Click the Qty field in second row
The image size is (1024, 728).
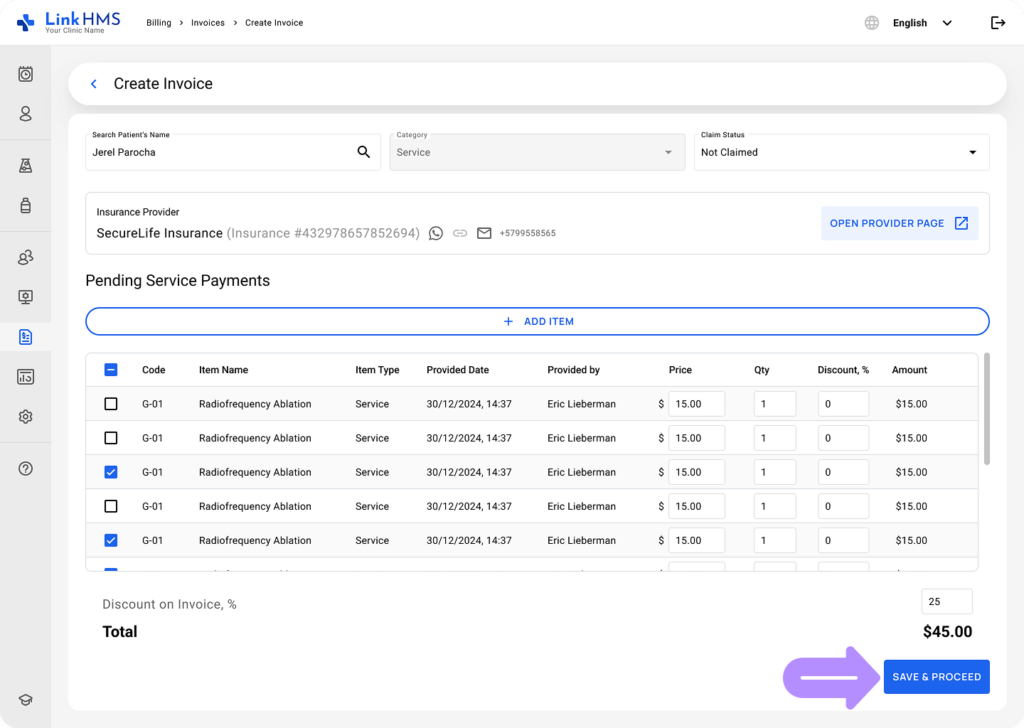[775, 437]
